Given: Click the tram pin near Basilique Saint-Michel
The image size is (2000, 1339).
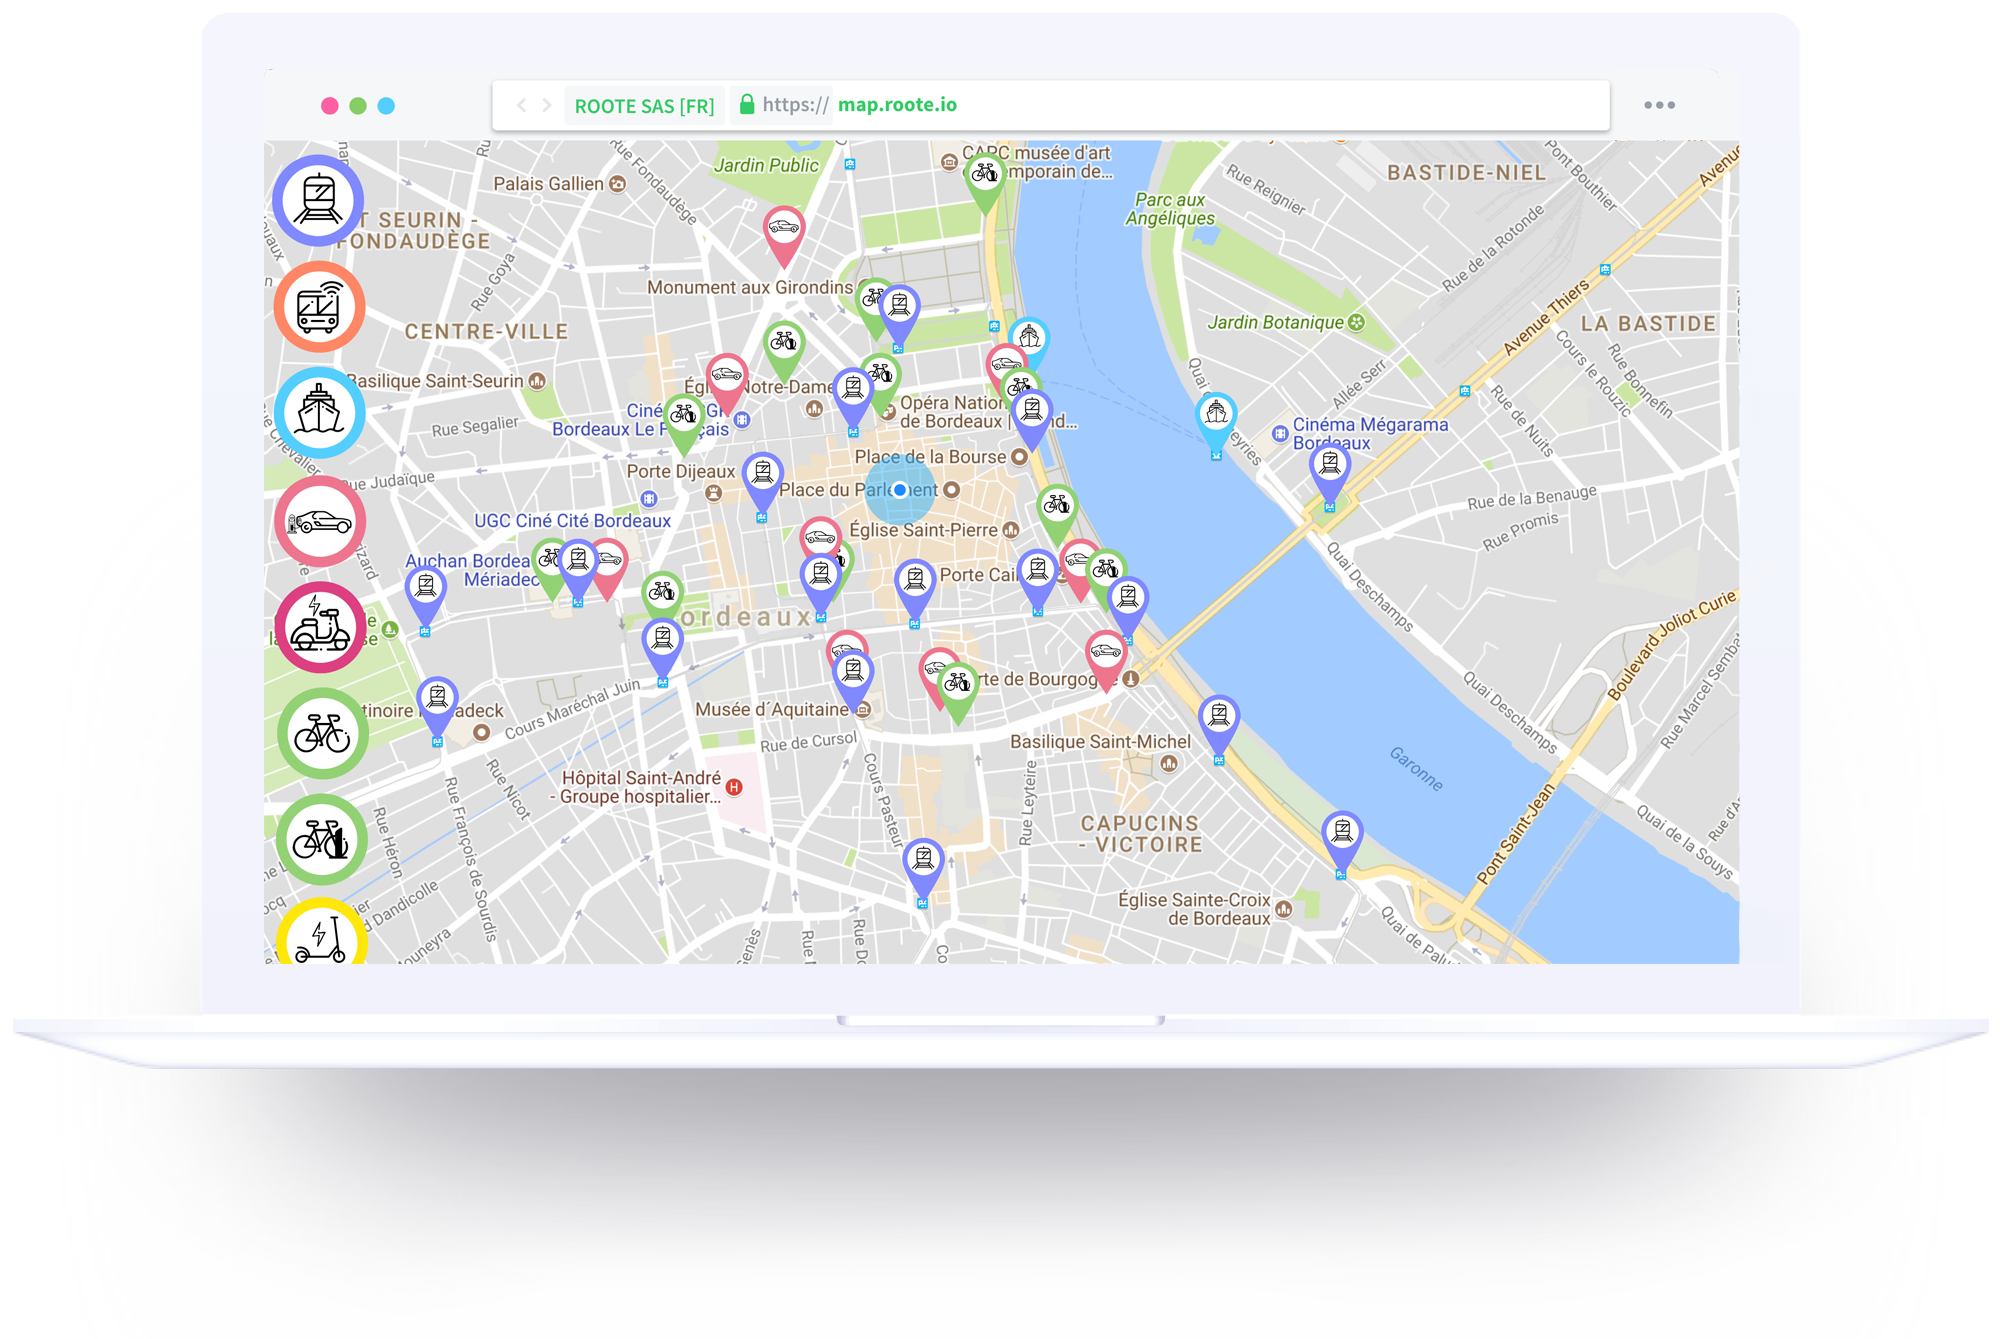Looking at the screenshot, I should (1219, 726).
